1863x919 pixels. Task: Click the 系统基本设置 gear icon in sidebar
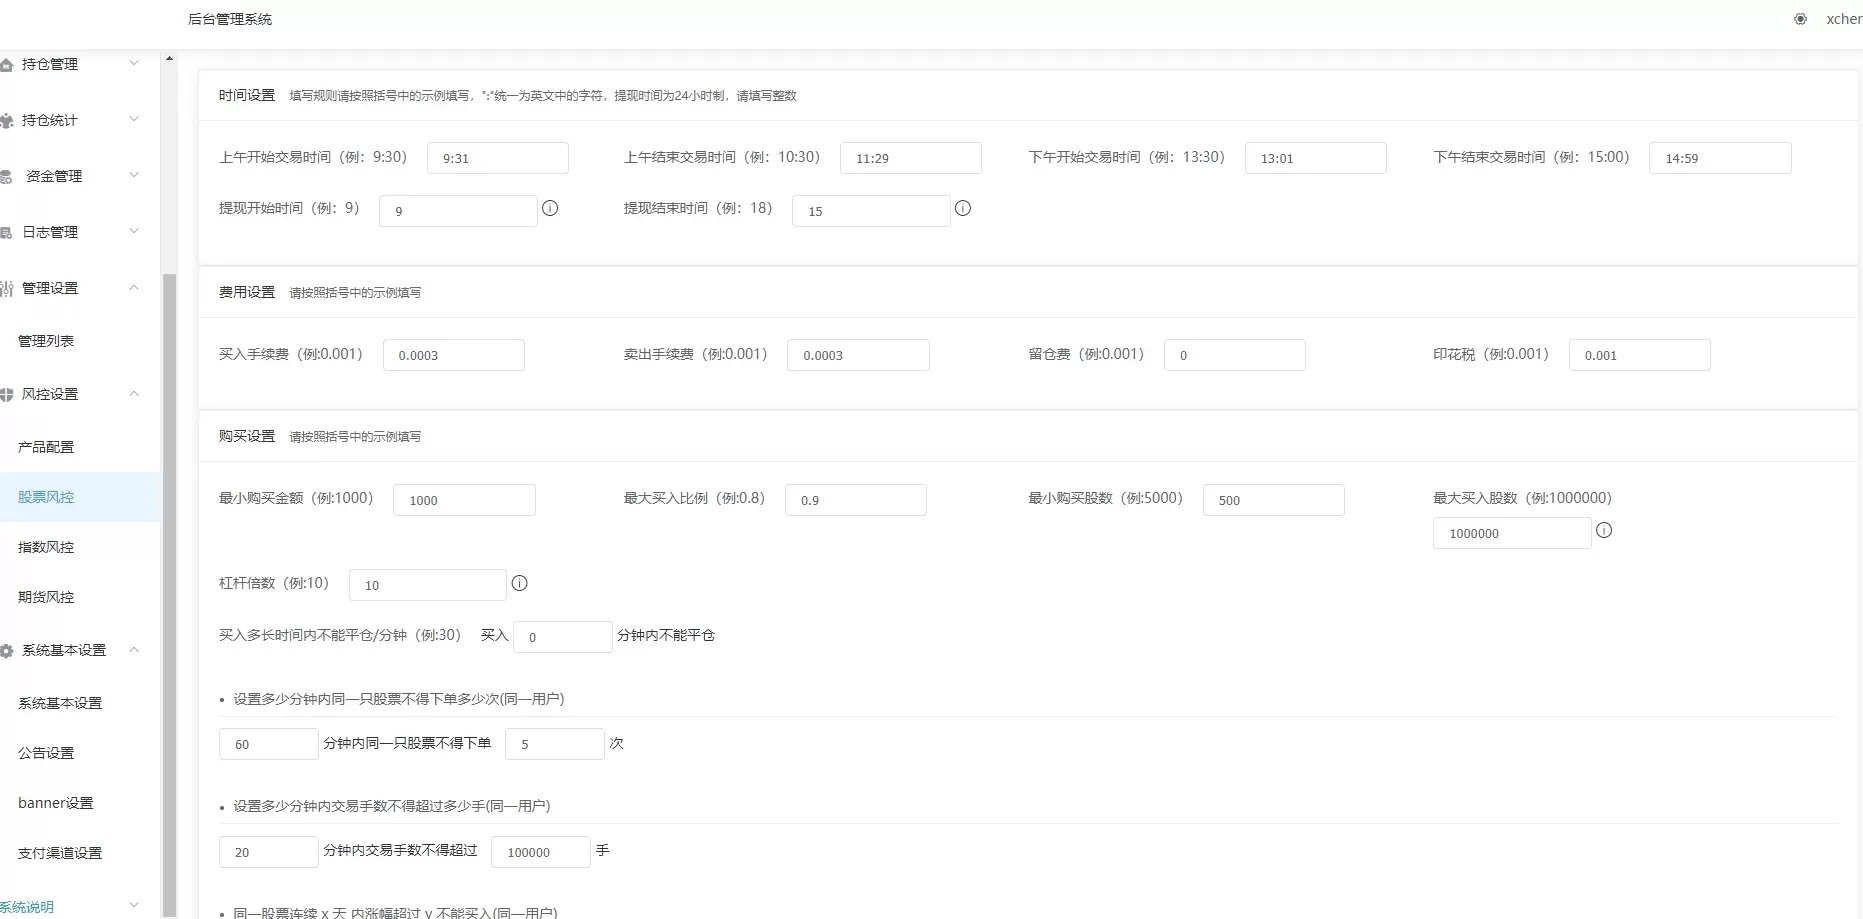[x=7, y=651]
